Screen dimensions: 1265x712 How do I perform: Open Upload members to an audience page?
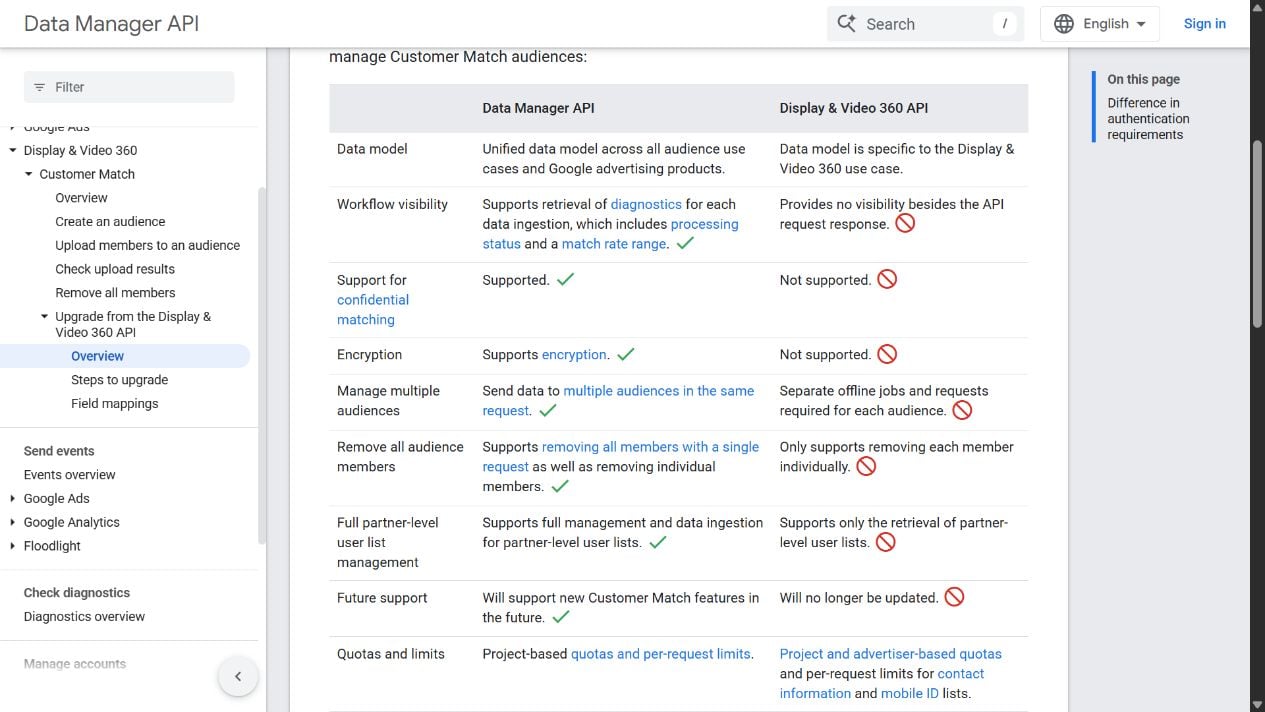pos(148,245)
